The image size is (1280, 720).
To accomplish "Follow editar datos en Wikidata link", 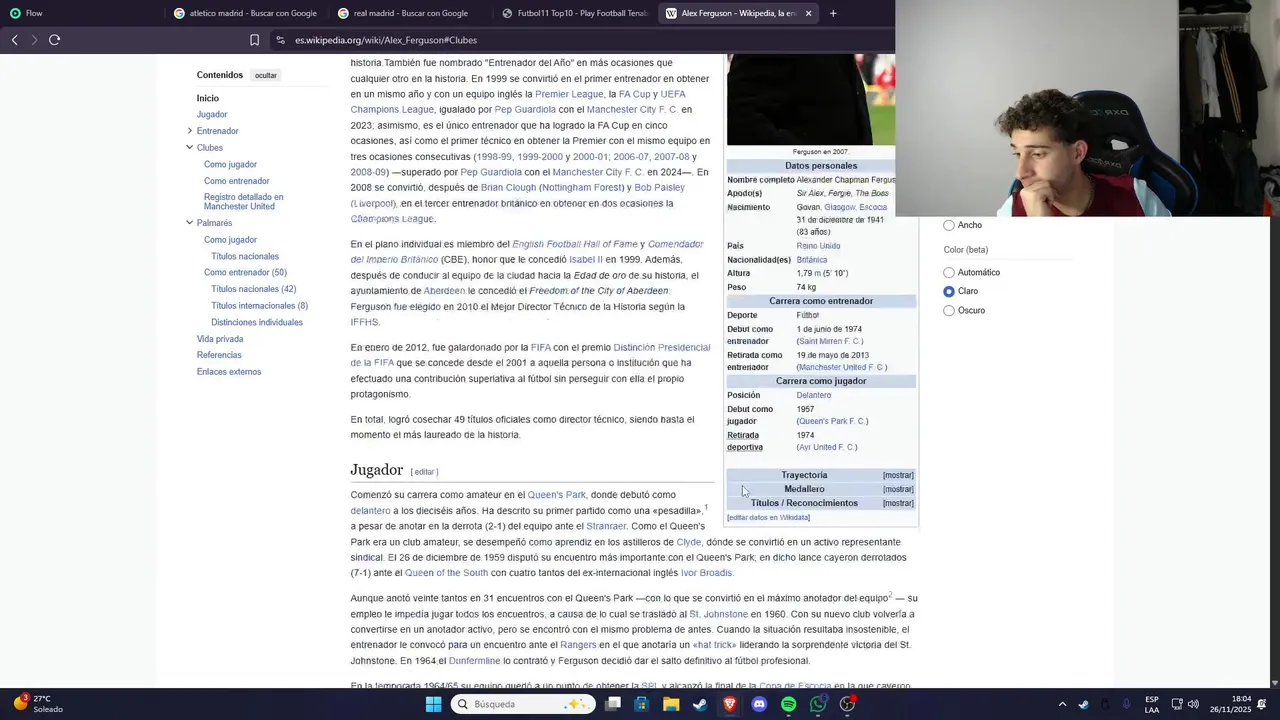I will (x=768, y=518).
